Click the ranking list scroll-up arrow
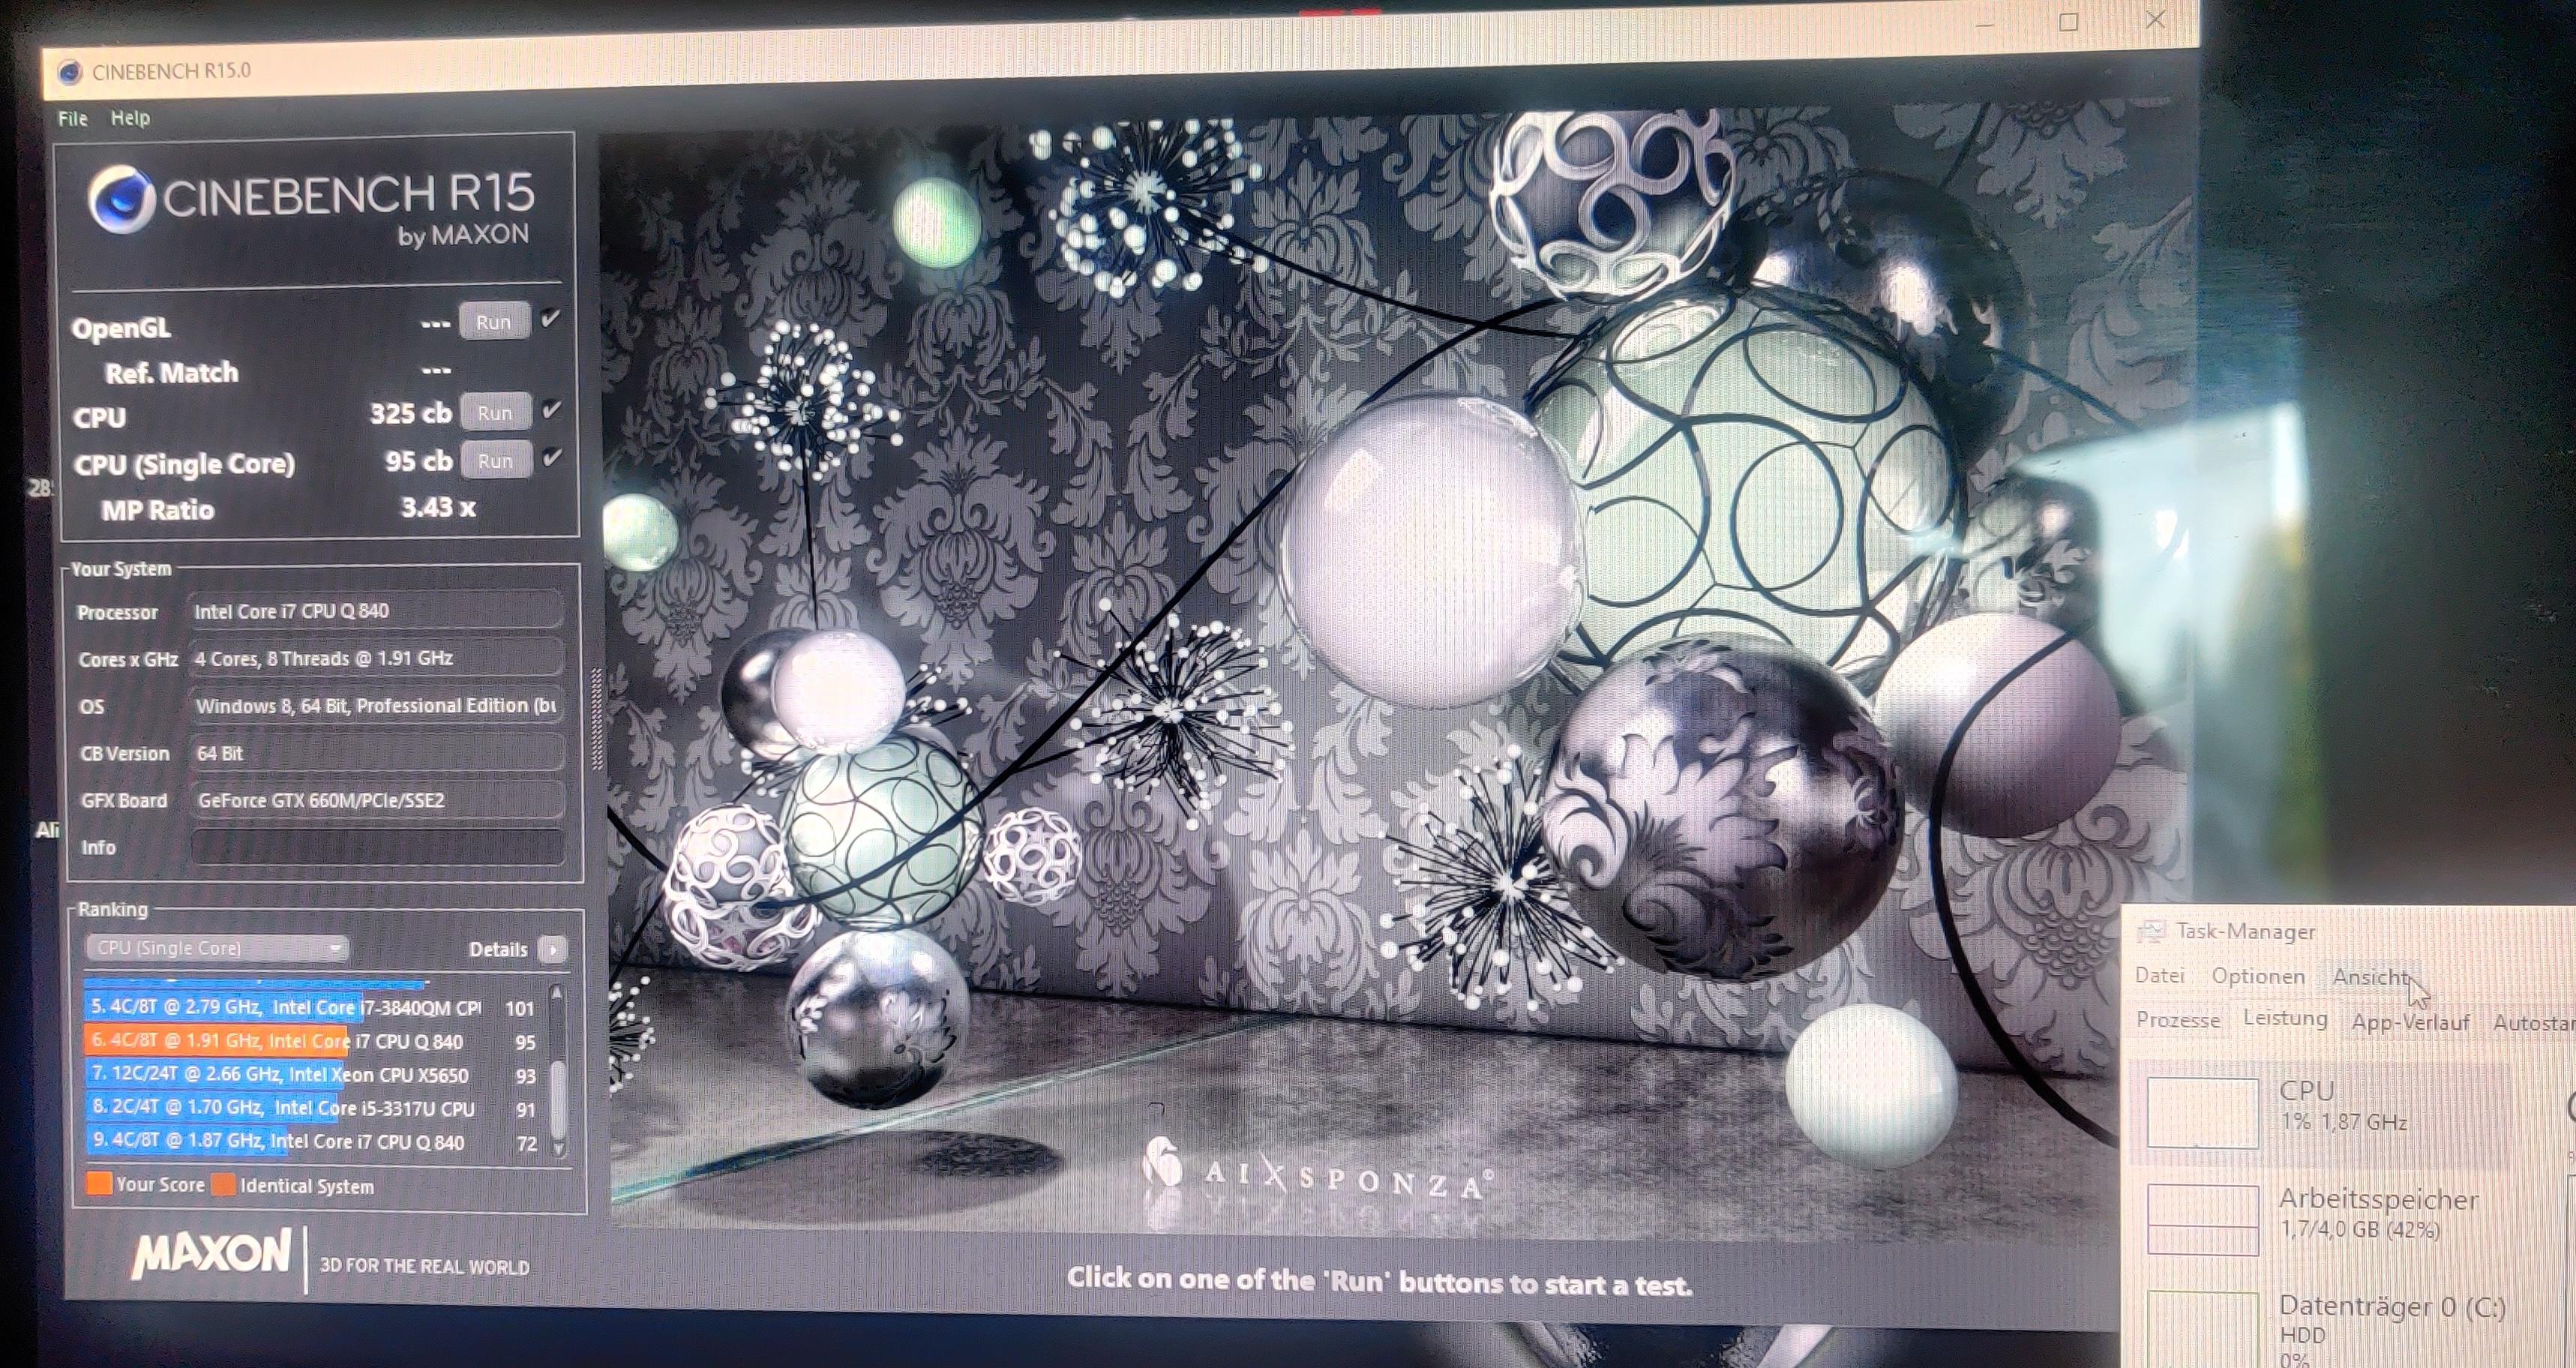Image resolution: width=2576 pixels, height=1368 pixels. [x=557, y=993]
